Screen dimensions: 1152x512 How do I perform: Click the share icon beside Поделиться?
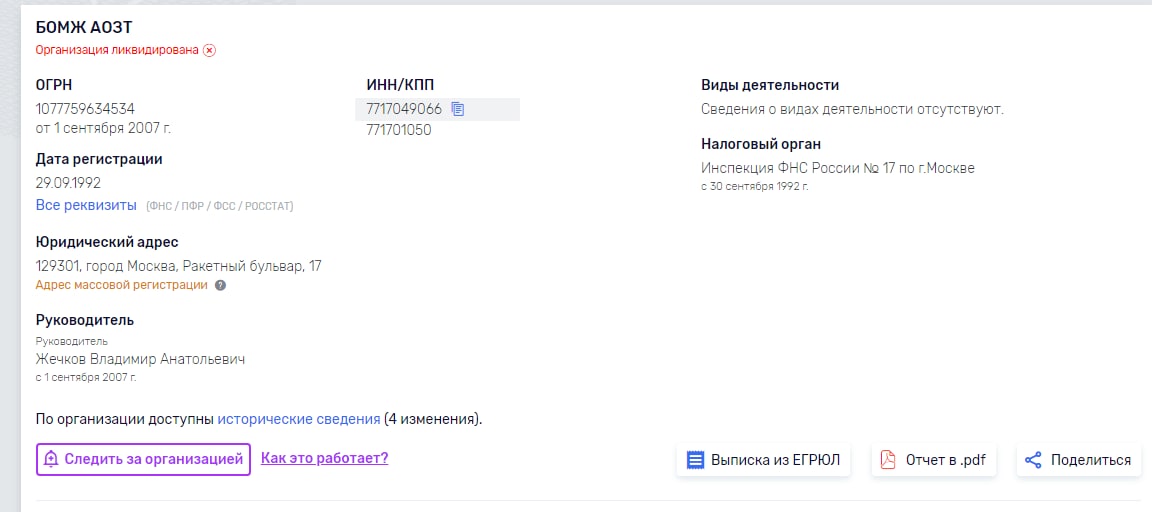click(x=1033, y=461)
